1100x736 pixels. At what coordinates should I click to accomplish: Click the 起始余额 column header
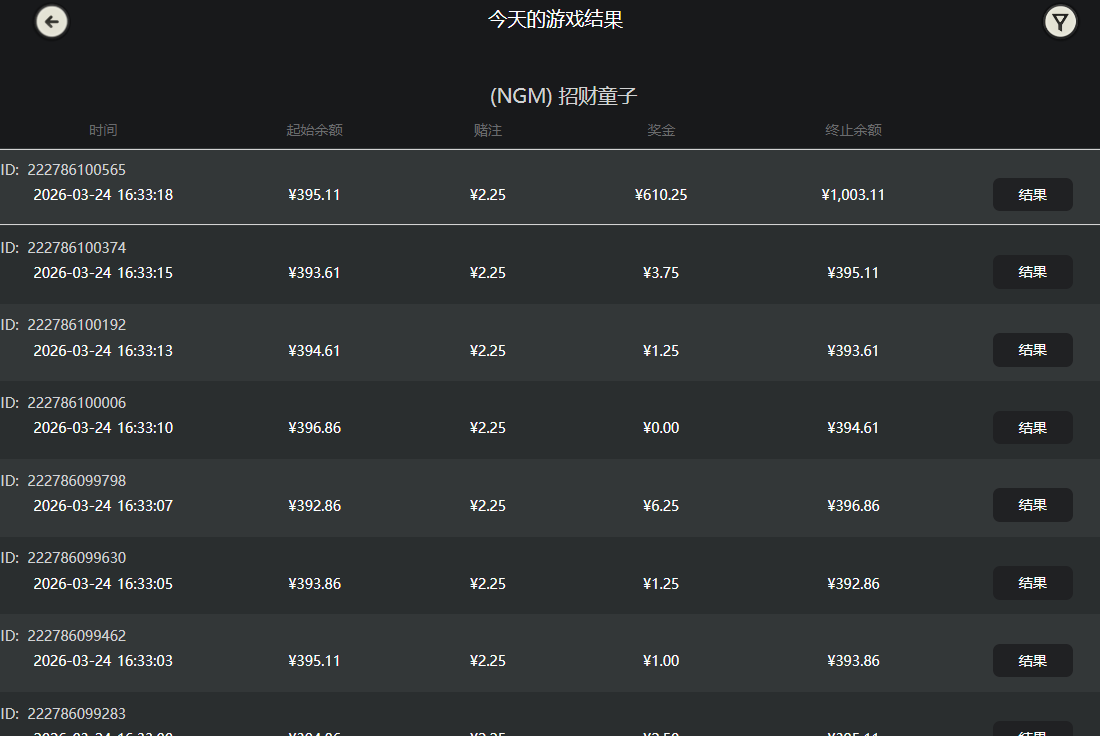[314, 130]
